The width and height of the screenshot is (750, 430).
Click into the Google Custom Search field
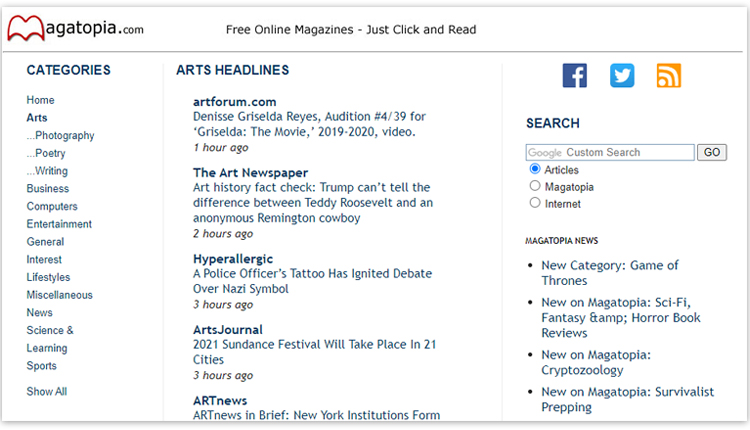pos(610,153)
